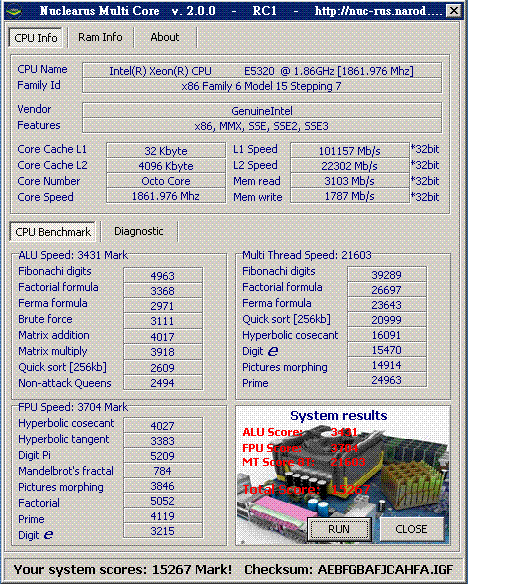Click FPU Pictures morphing score 3846
Screen dimensions: 512x584
point(163,486)
